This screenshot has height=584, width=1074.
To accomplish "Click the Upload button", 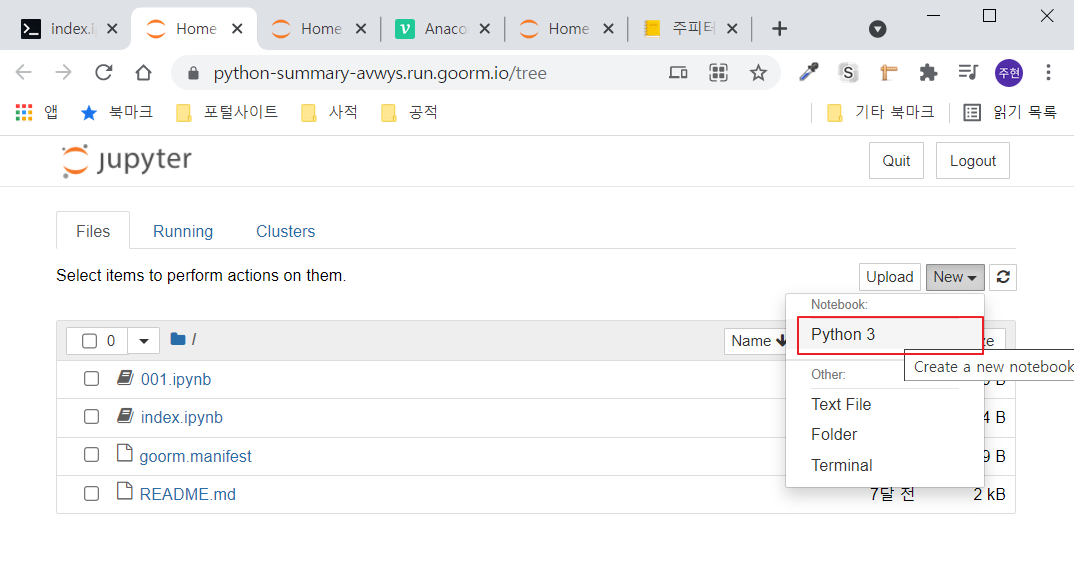I will [x=889, y=277].
